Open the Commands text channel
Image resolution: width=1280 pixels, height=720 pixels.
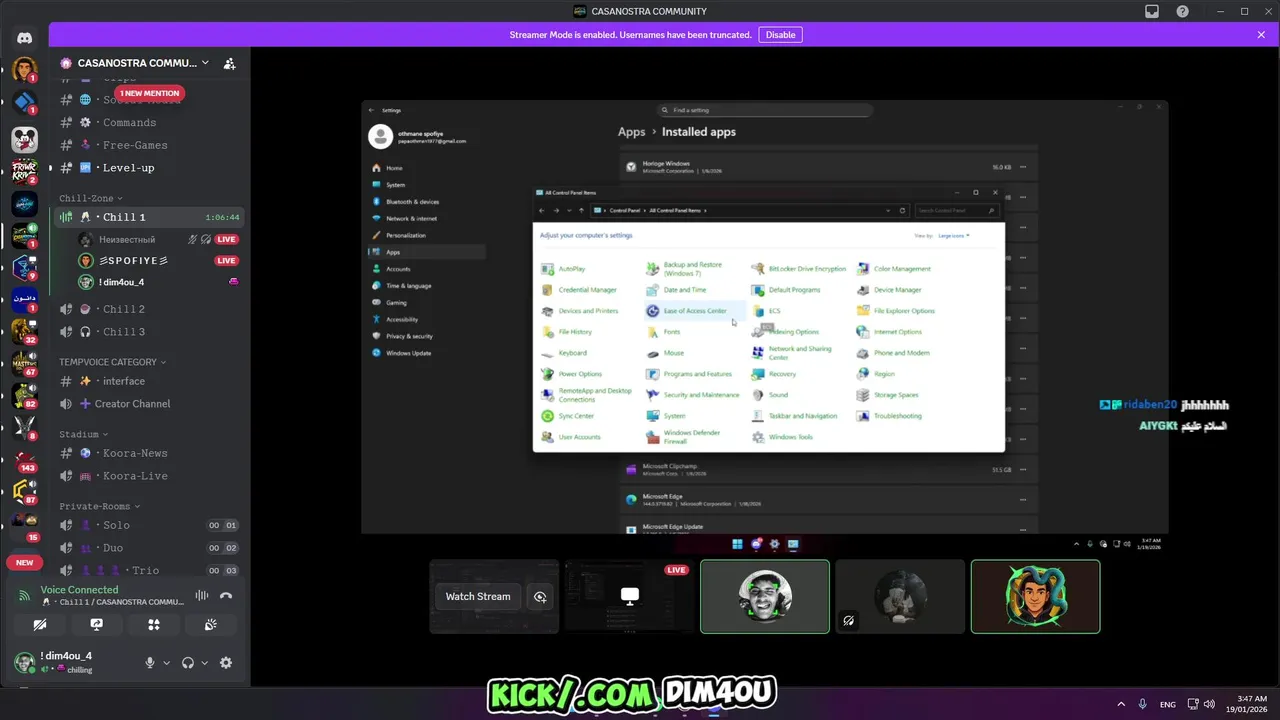point(147,122)
